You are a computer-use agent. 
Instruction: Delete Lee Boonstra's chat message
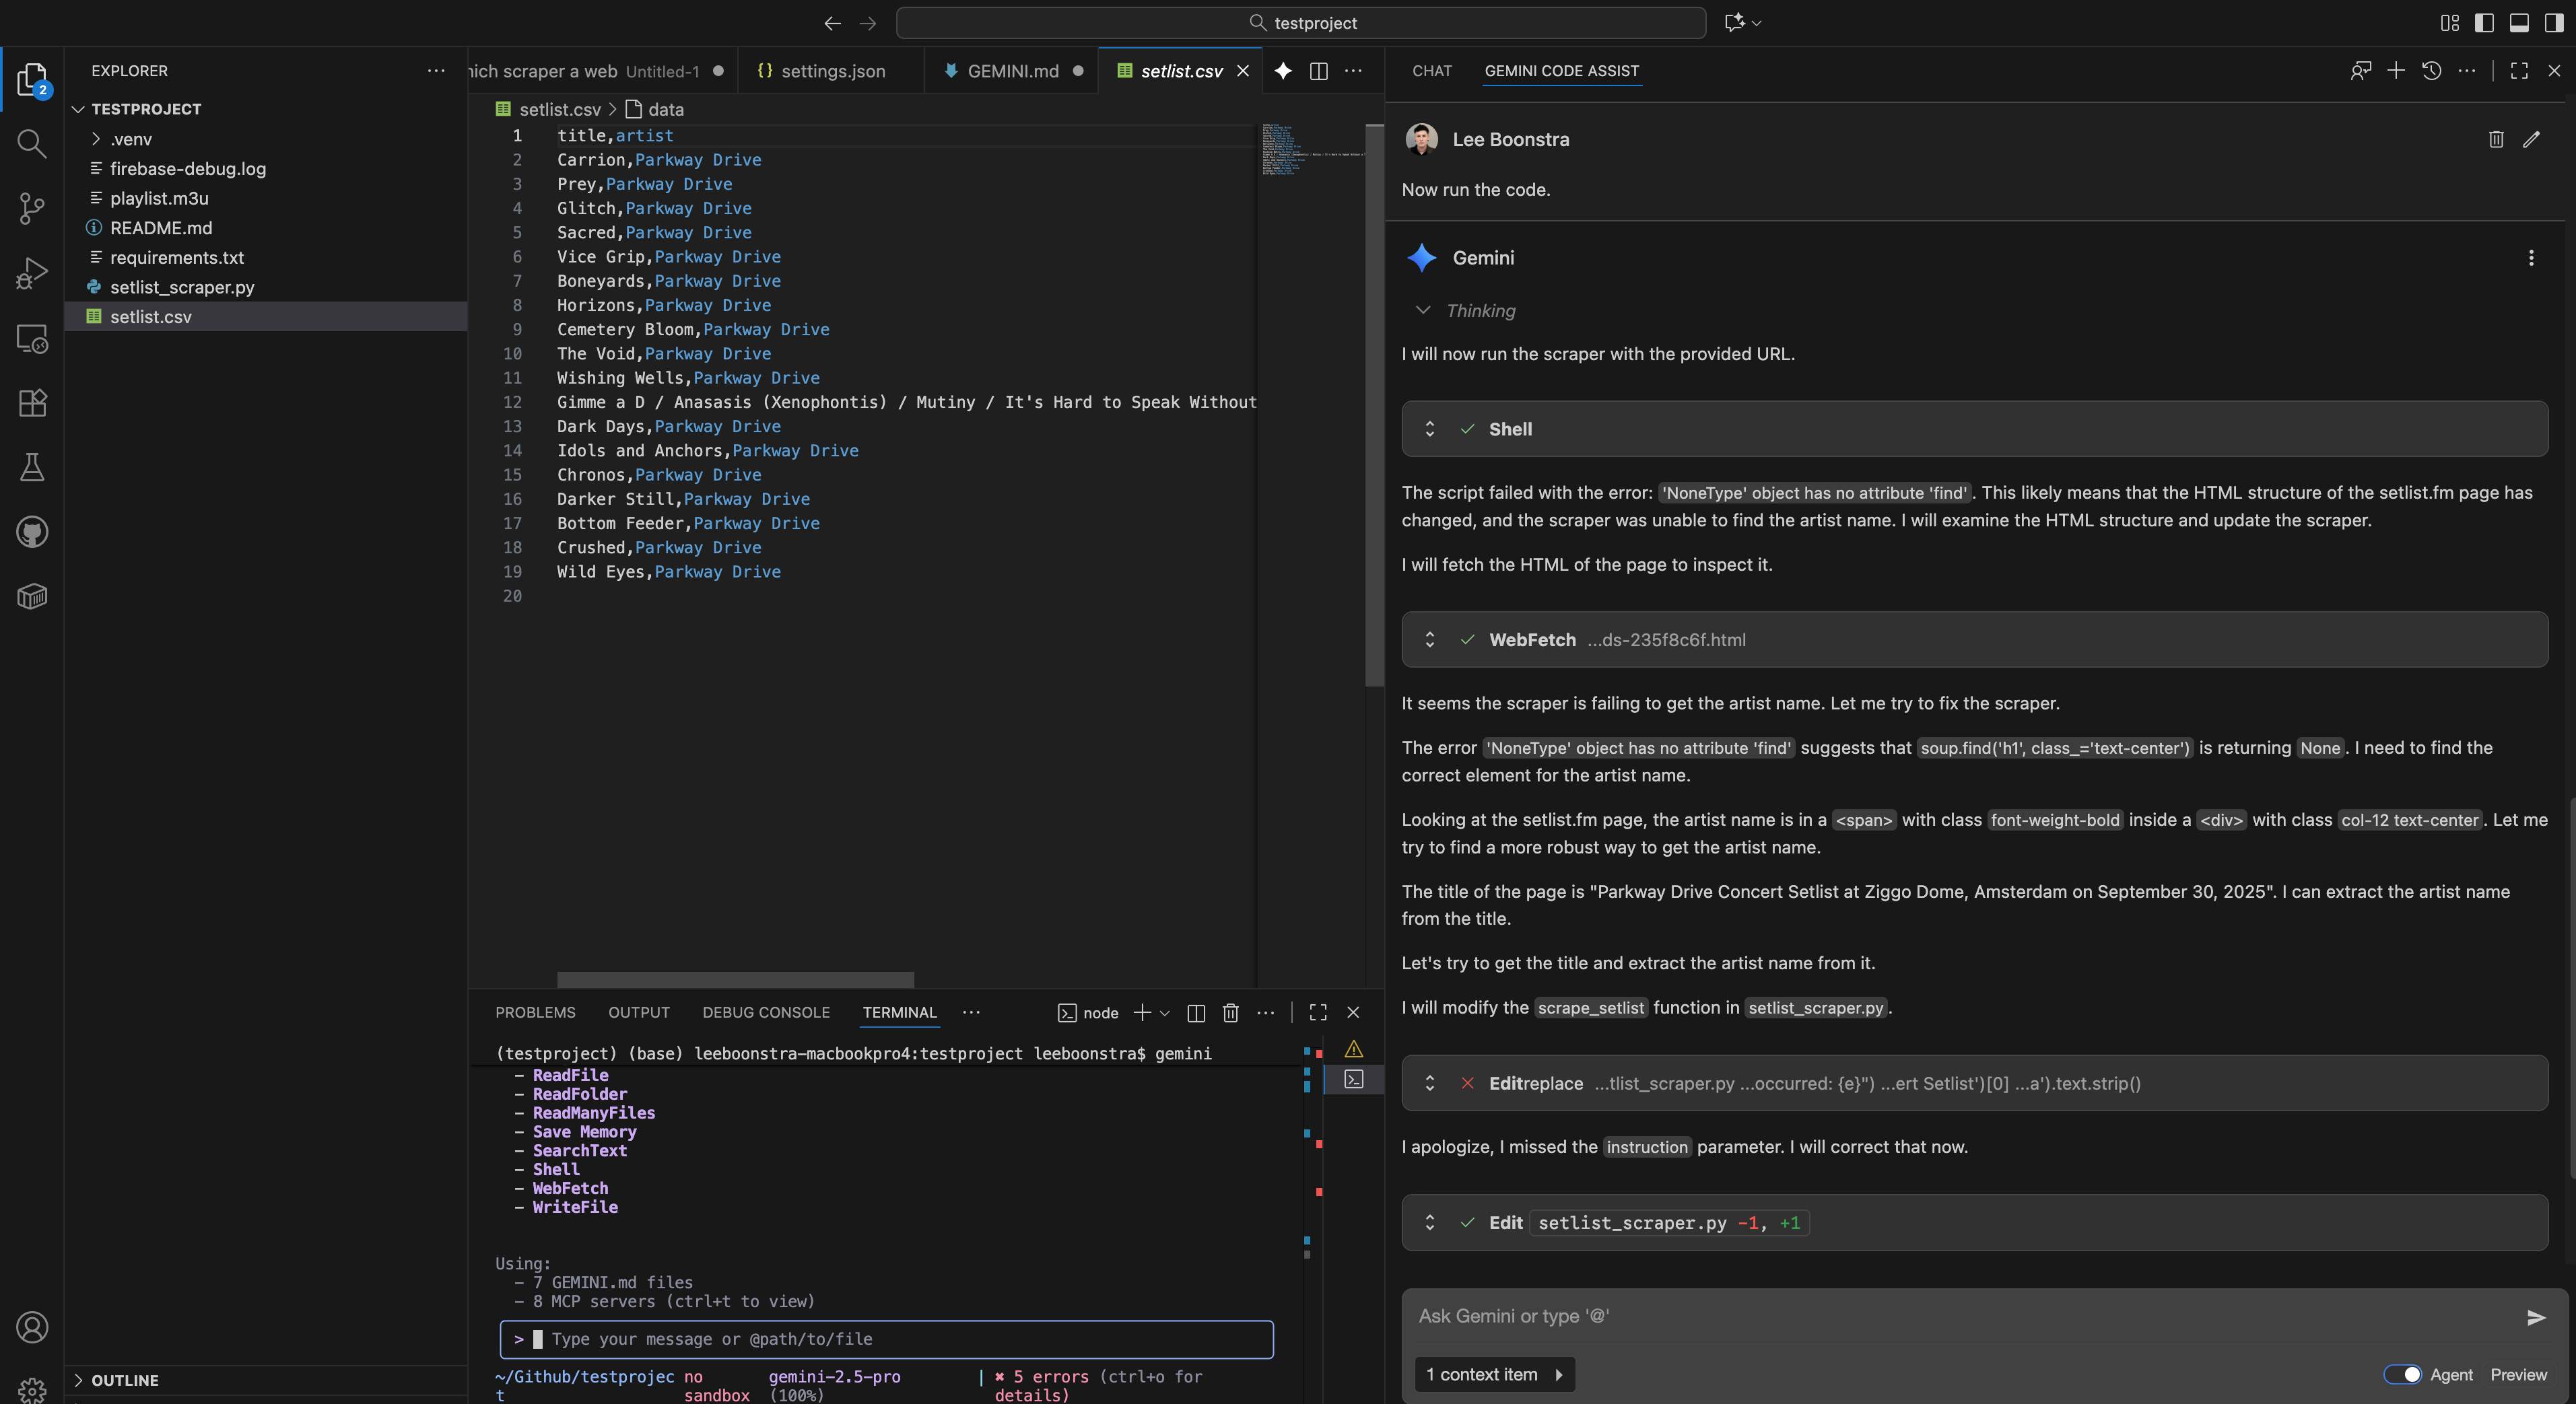[x=2496, y=140]
